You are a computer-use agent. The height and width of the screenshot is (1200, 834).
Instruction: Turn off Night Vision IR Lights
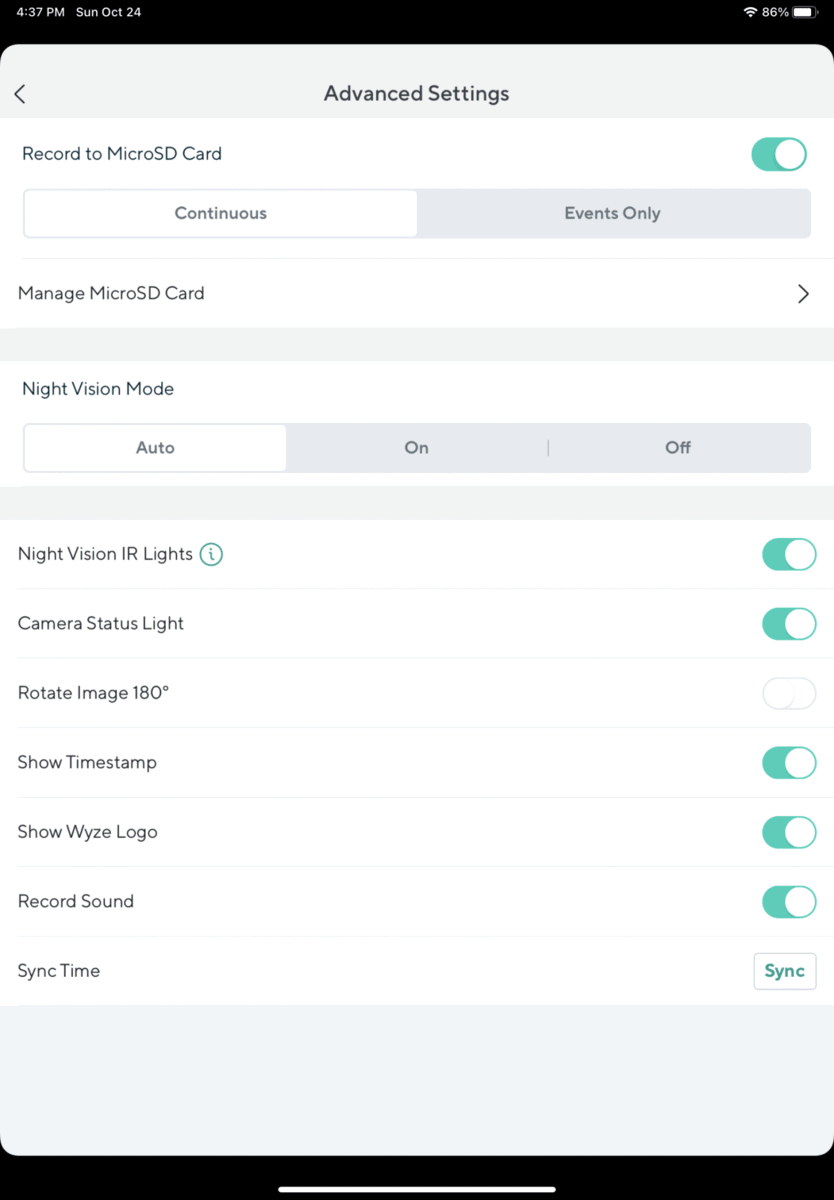[789, 554]
